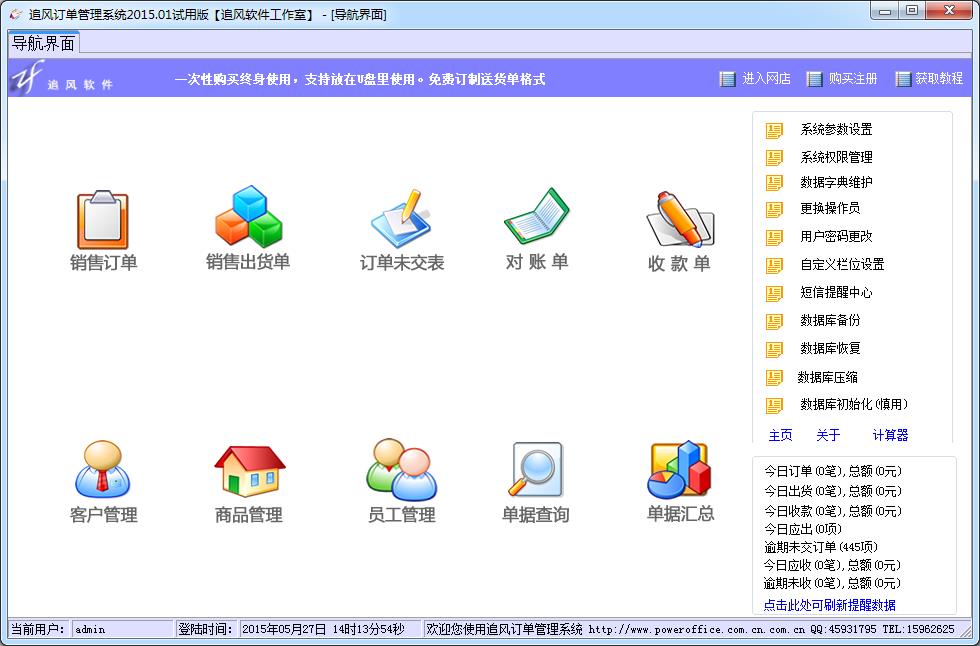Image resolution: width=980 pixels, height=646 pixels.
Task: Click the 购买注册 toolbar link
Action: click(x=842, y=79)
